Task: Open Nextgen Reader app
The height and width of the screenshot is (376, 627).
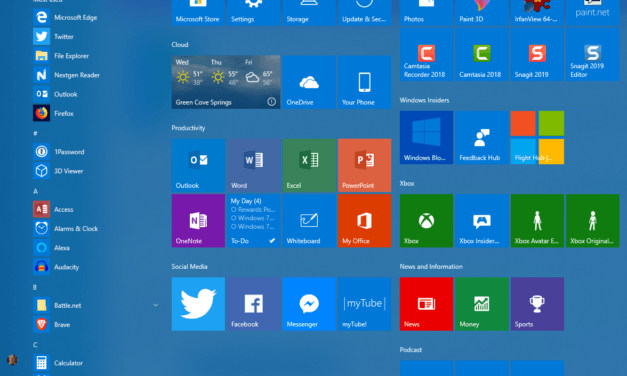Action: point(66,75)
